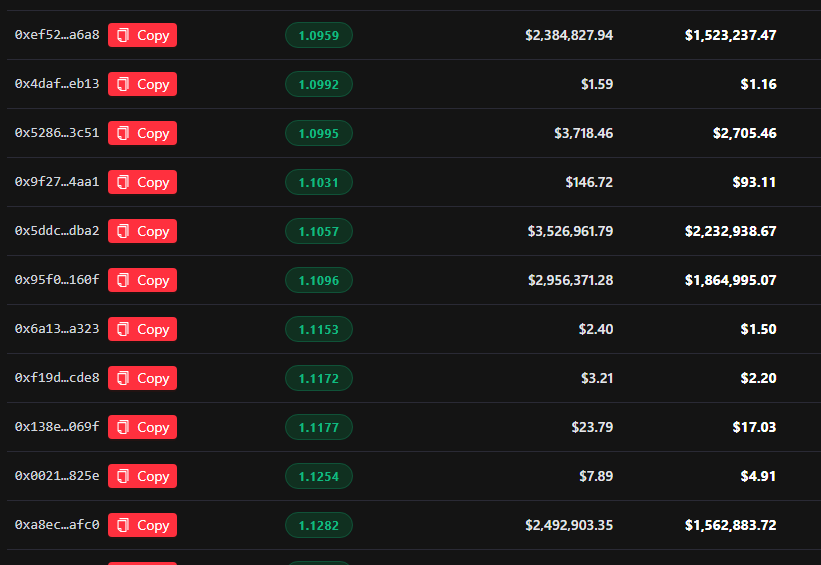Click the $1,864,995.07 amount
This screenshot has height=565, width=821.
[730, 280]
